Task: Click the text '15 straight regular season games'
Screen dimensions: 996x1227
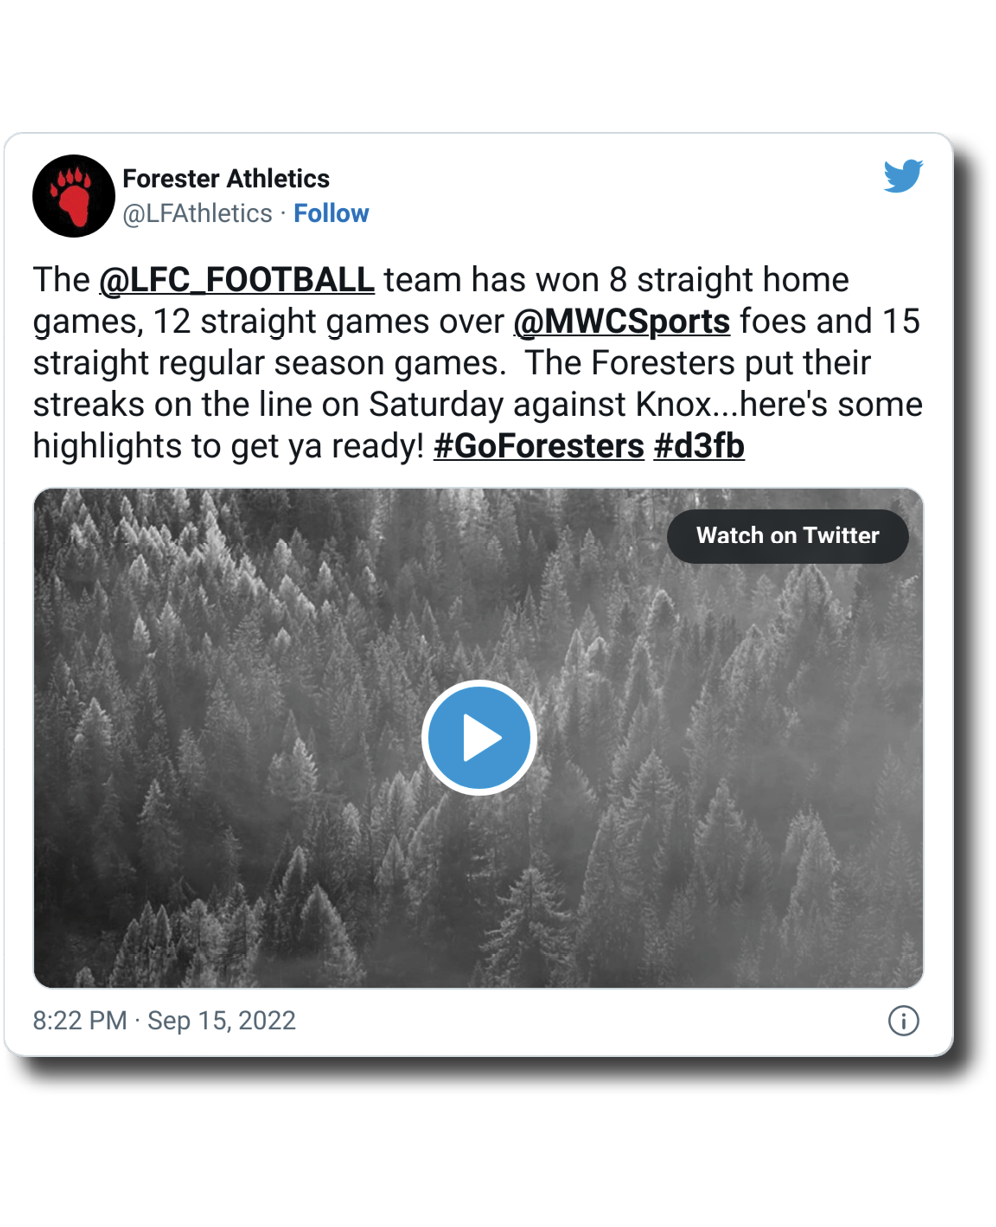Action: [477, 342]
